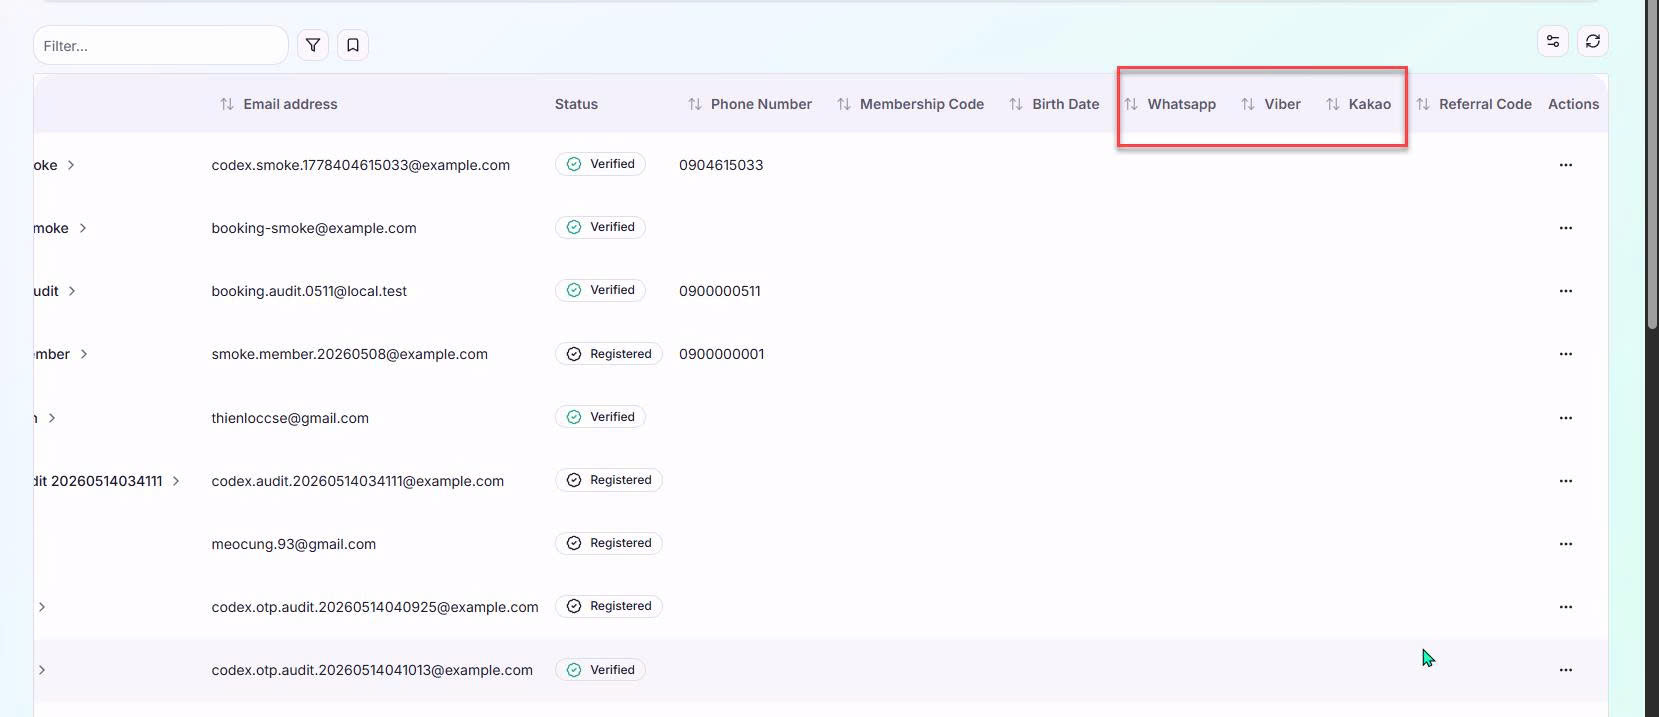Image resolution: width=1659 pixels, height=717 pixels.
Task: Expand the chevron in booking.audit.0511 row
Action: (72, 291)
